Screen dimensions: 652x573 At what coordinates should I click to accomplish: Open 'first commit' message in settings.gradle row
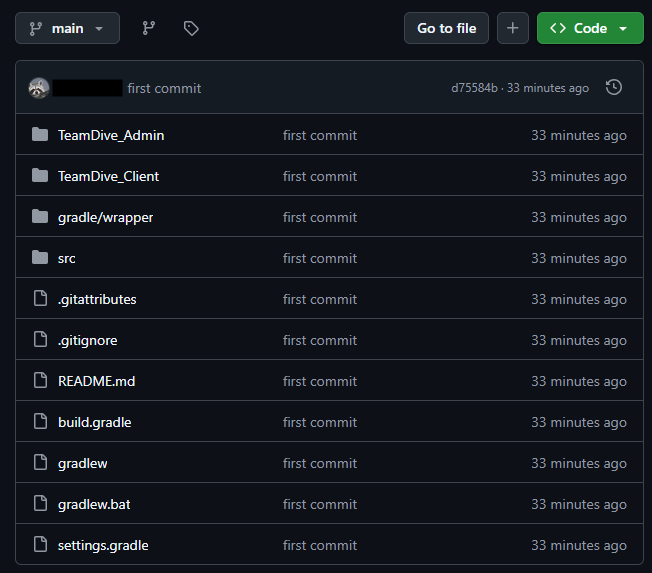tap(320, 546)
